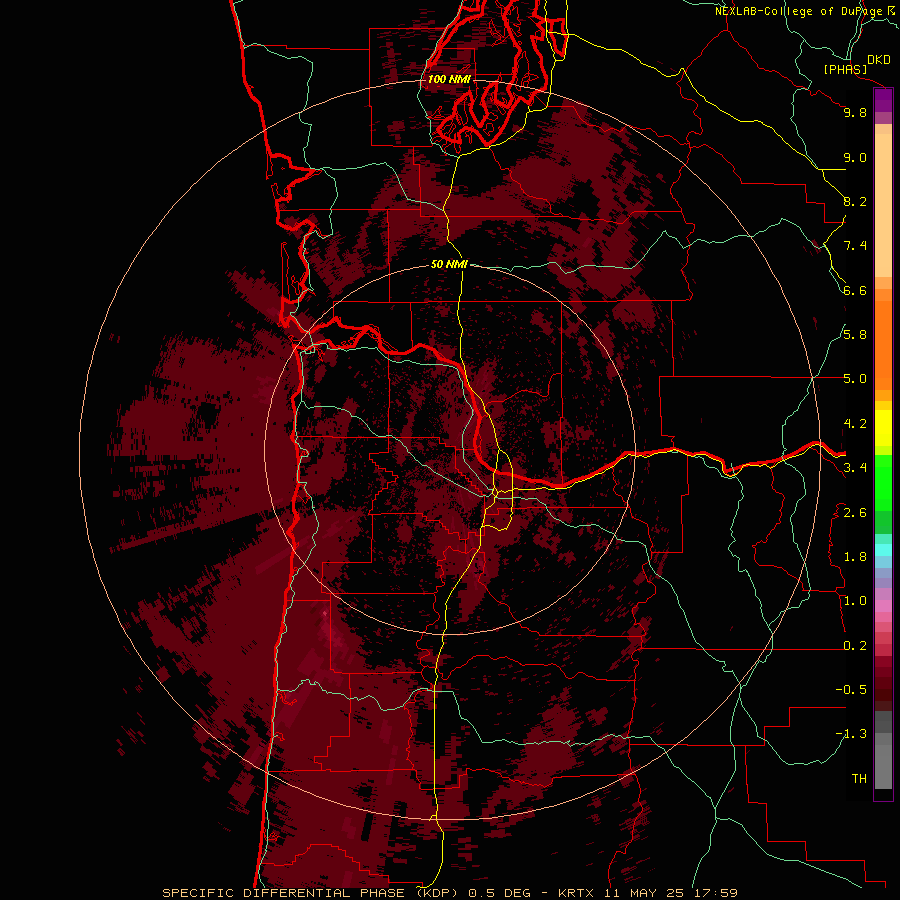Click the 'KRTX' station identifier in footer
This screenshot has width=900, height=900.
(577, 893)
